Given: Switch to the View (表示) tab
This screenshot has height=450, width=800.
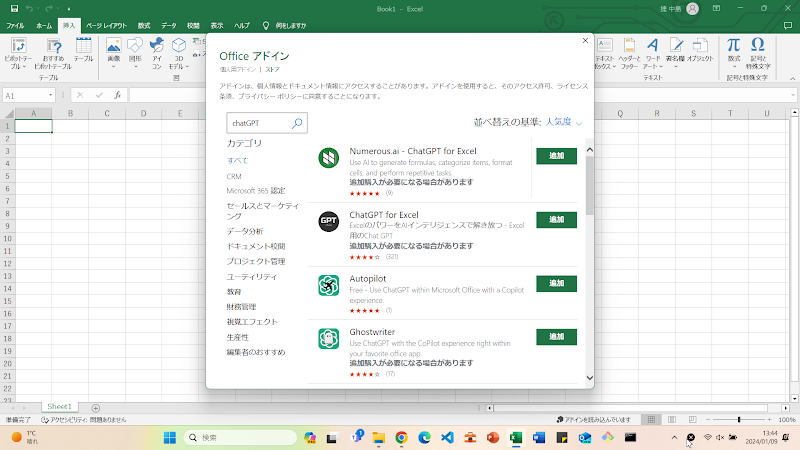Looking at the screenshot, I should pos(217,26).
